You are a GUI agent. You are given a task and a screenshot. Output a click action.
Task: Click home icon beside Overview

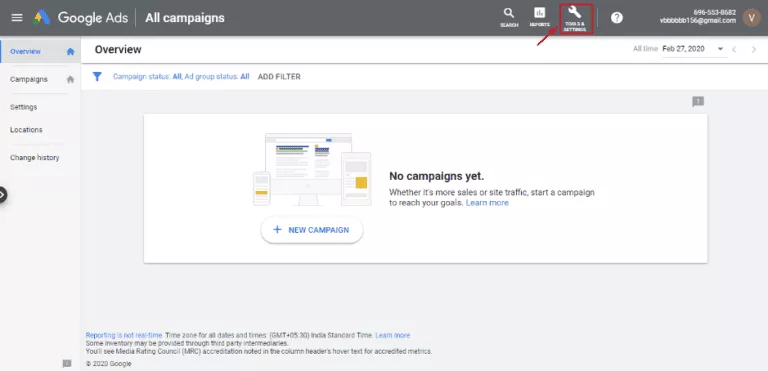pyautogui.click(x=71, y=51)
